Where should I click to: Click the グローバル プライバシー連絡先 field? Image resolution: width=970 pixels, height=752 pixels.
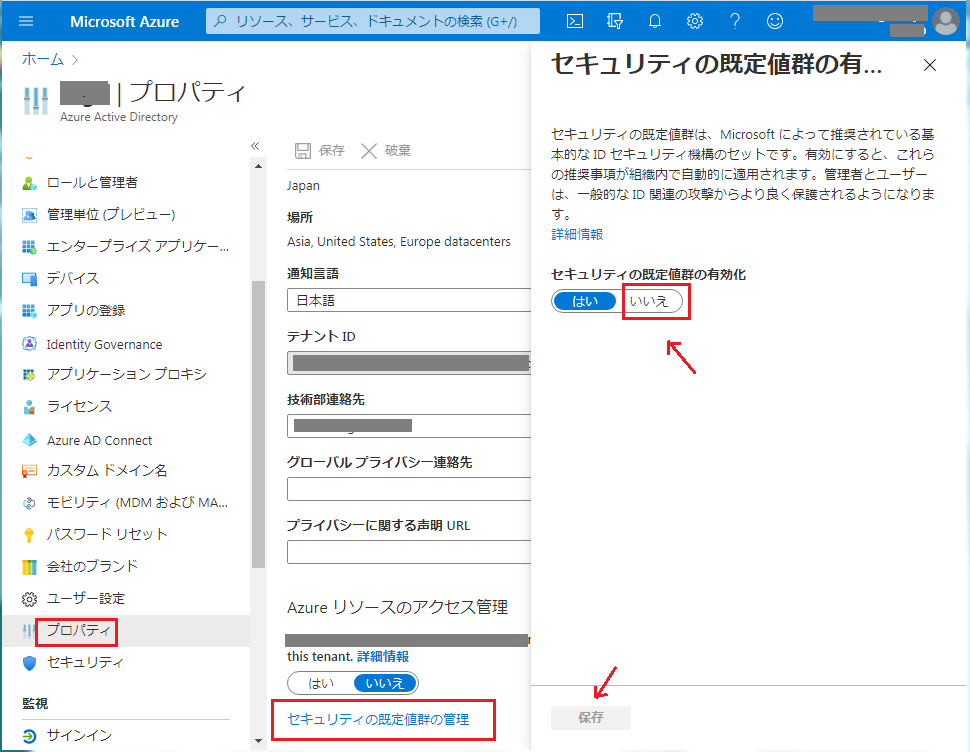(409, 489)
